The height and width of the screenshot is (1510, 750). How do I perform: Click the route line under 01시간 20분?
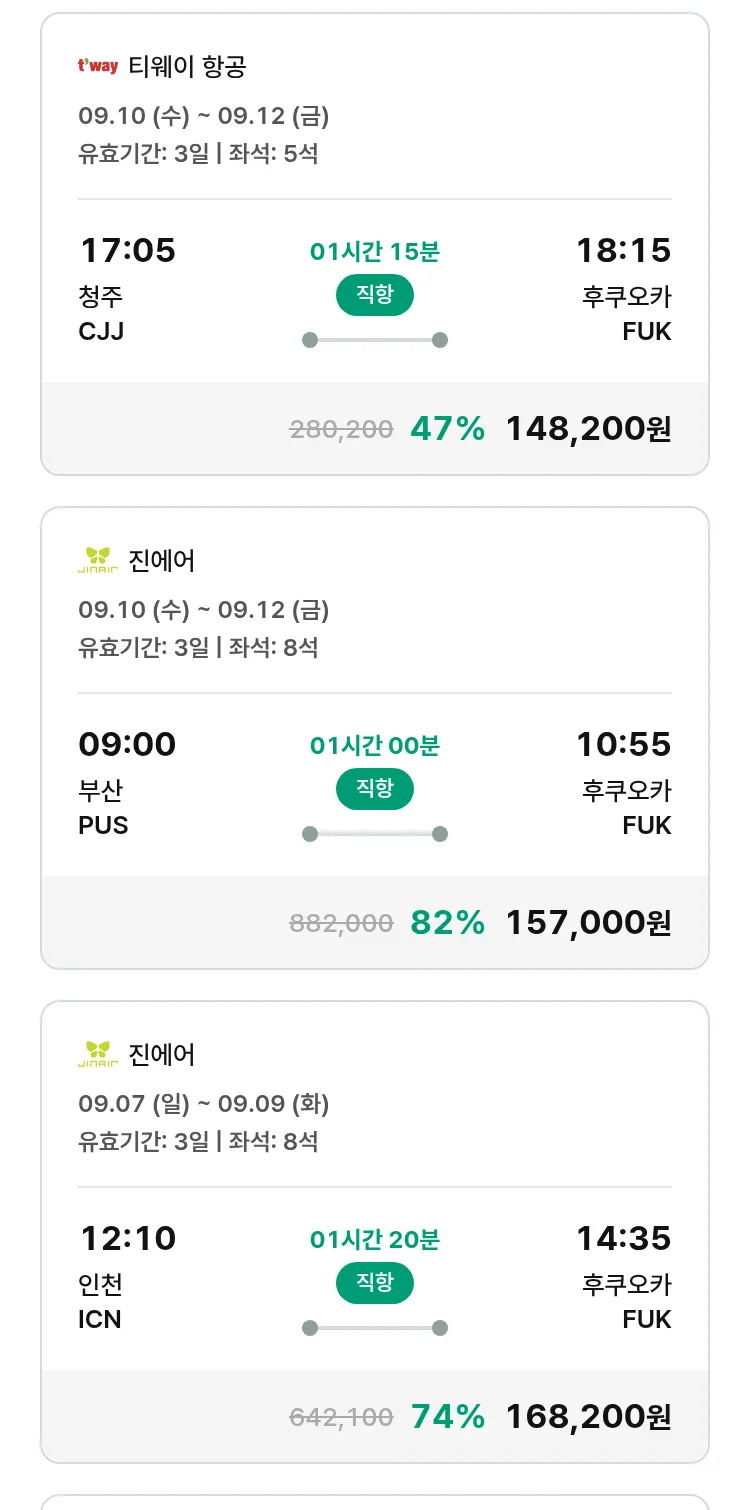[x=374, y=1328]
